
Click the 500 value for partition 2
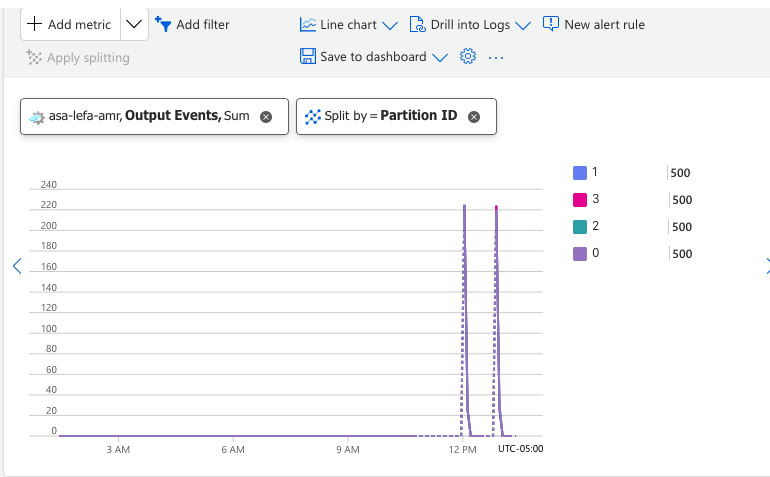point(682,227)
